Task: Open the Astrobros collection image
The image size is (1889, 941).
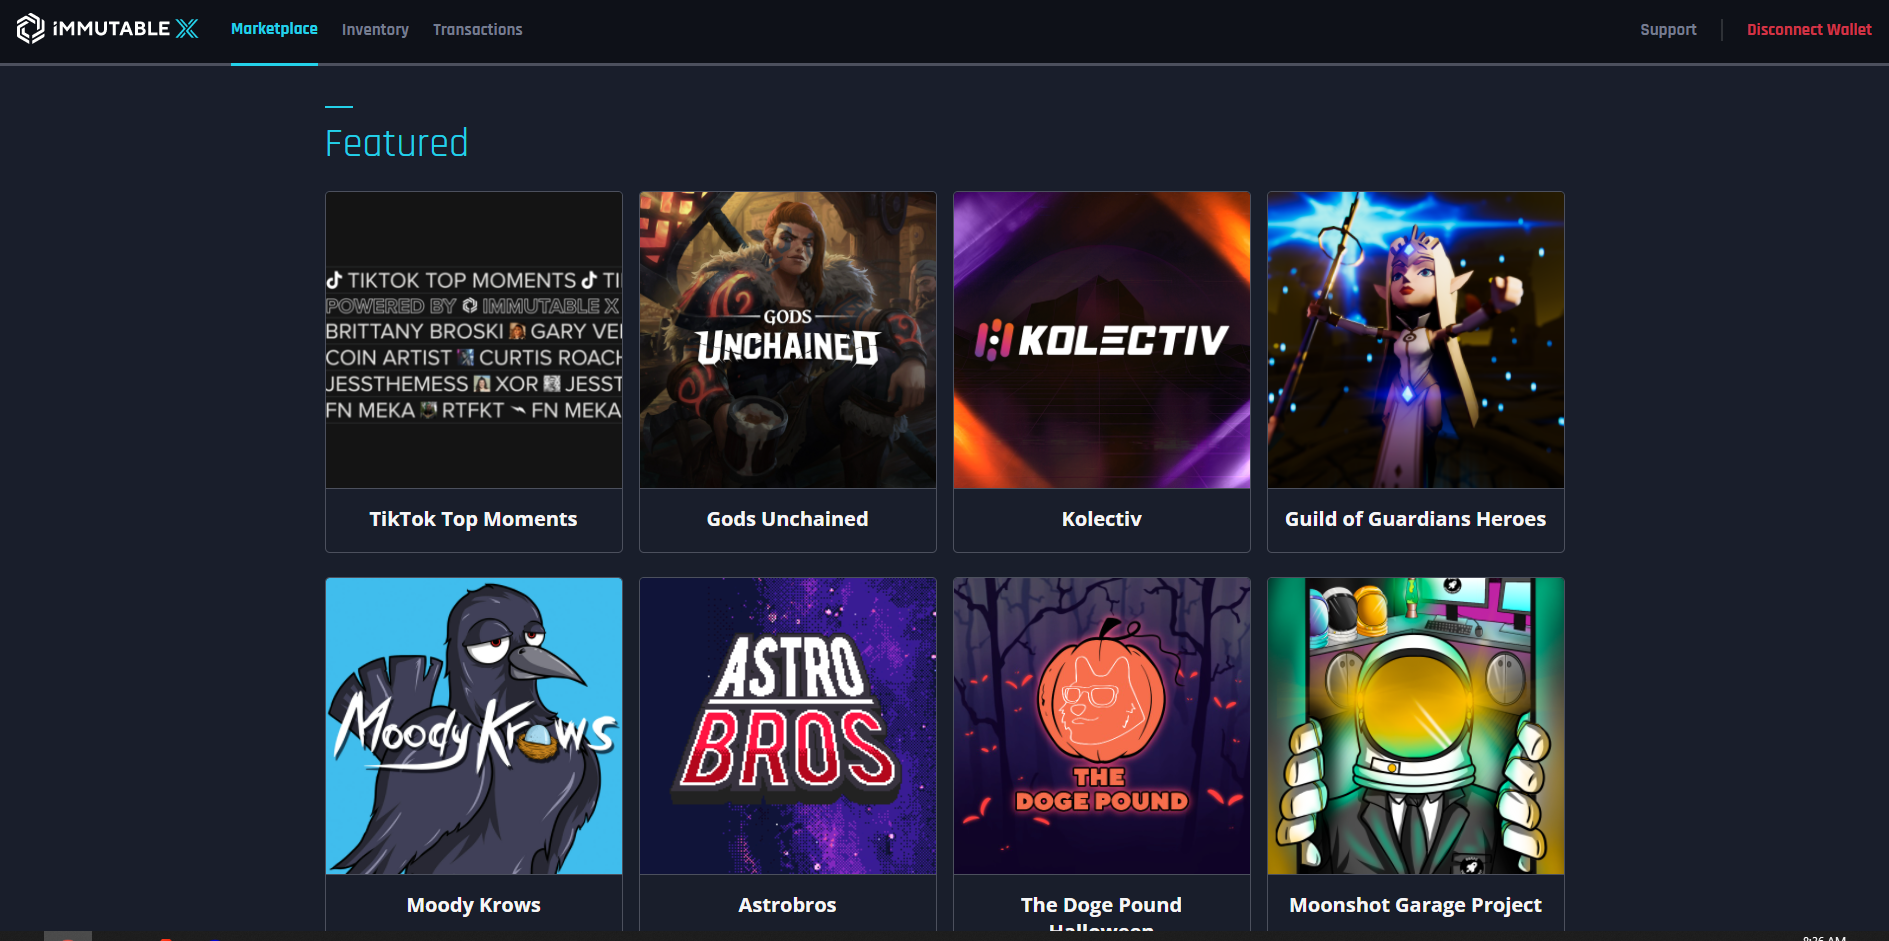Action: pyautogui.click(x=788, y=726)
